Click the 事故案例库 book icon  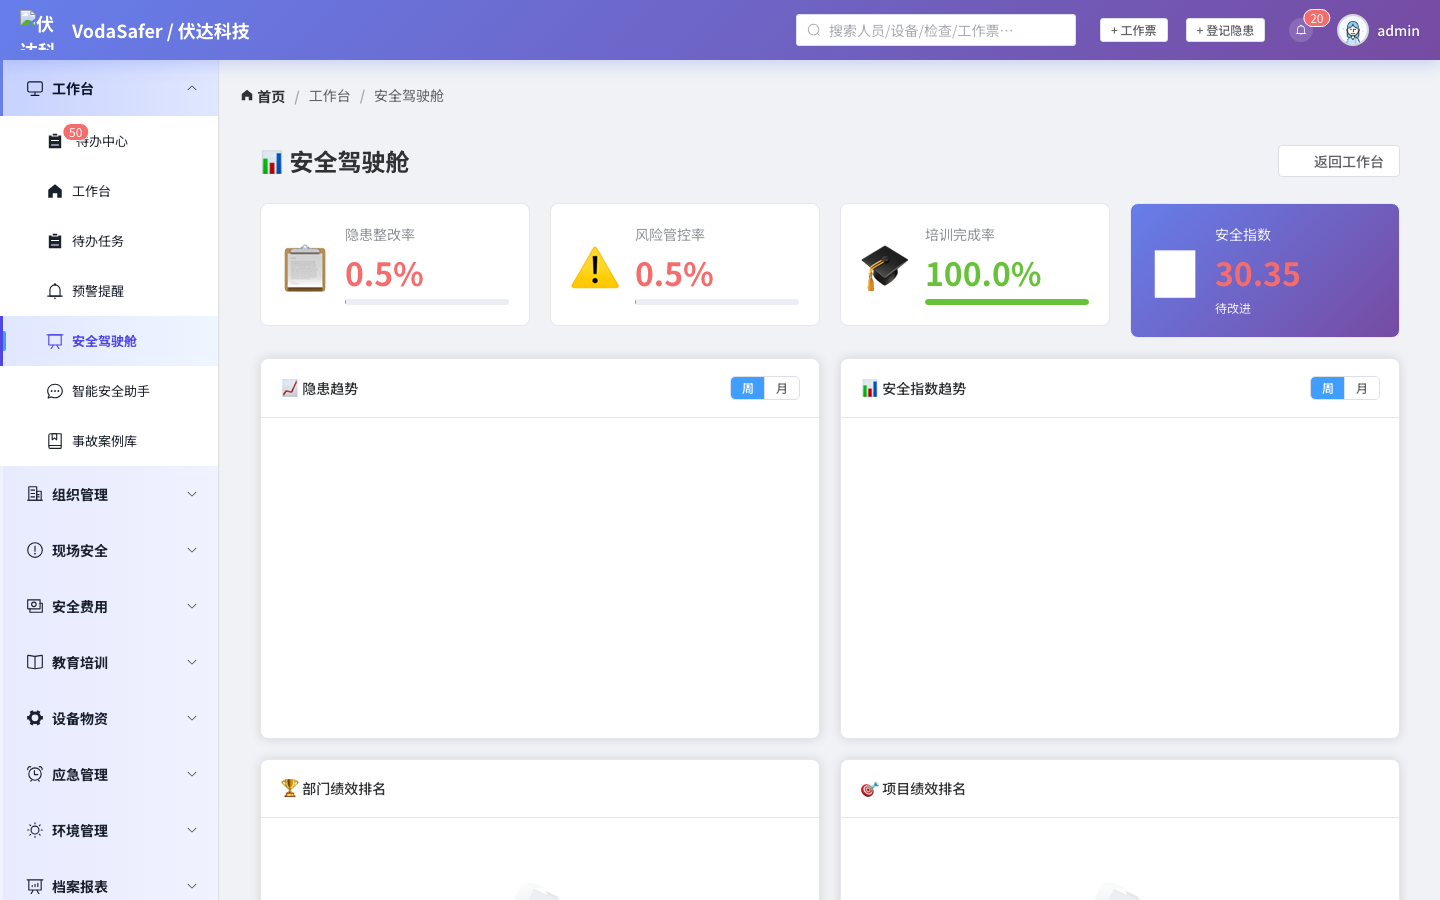click(x=55, y=441)
